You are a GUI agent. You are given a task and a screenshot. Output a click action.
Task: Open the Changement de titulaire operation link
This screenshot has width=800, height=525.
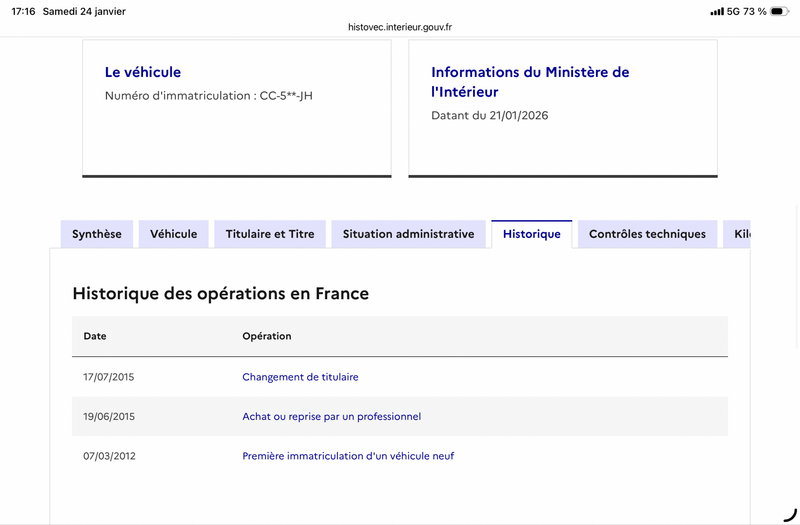point(300,377)
